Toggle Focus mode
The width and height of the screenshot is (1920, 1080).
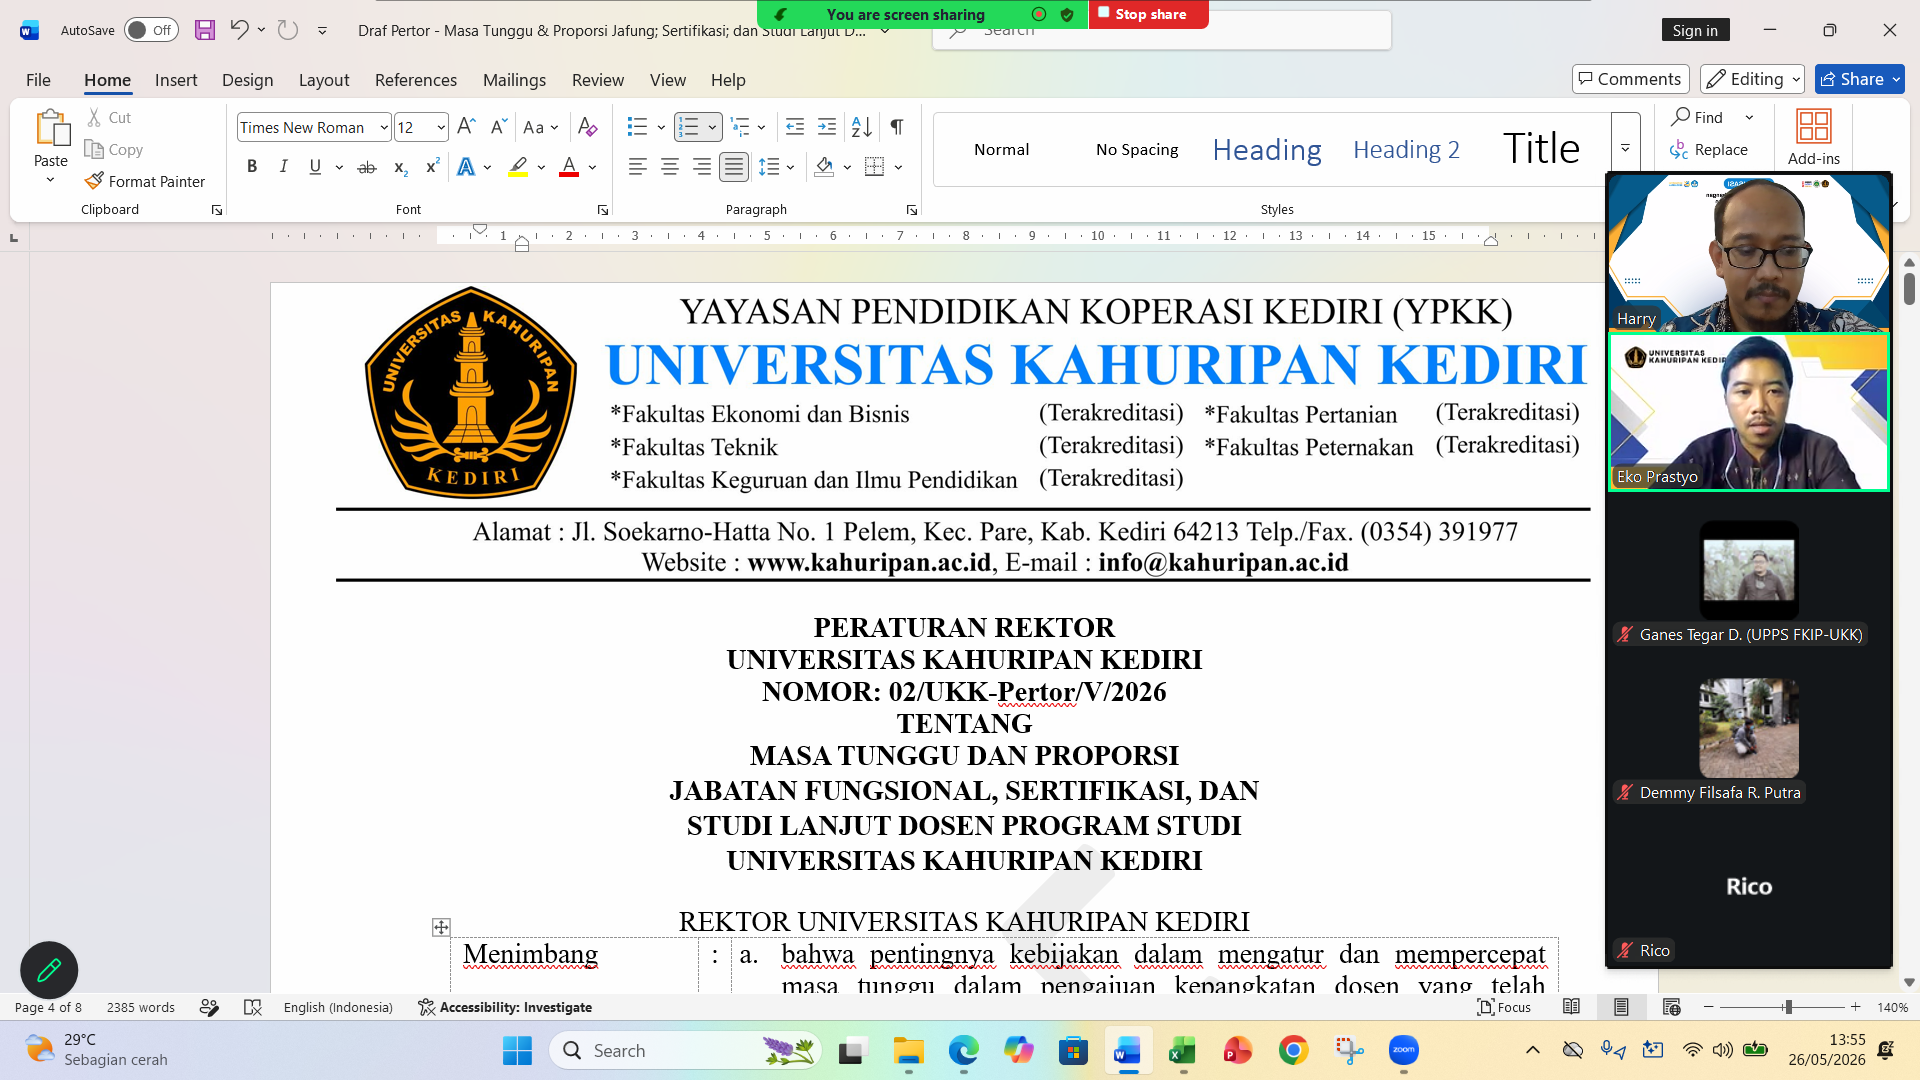[x=1504, y=1007]
